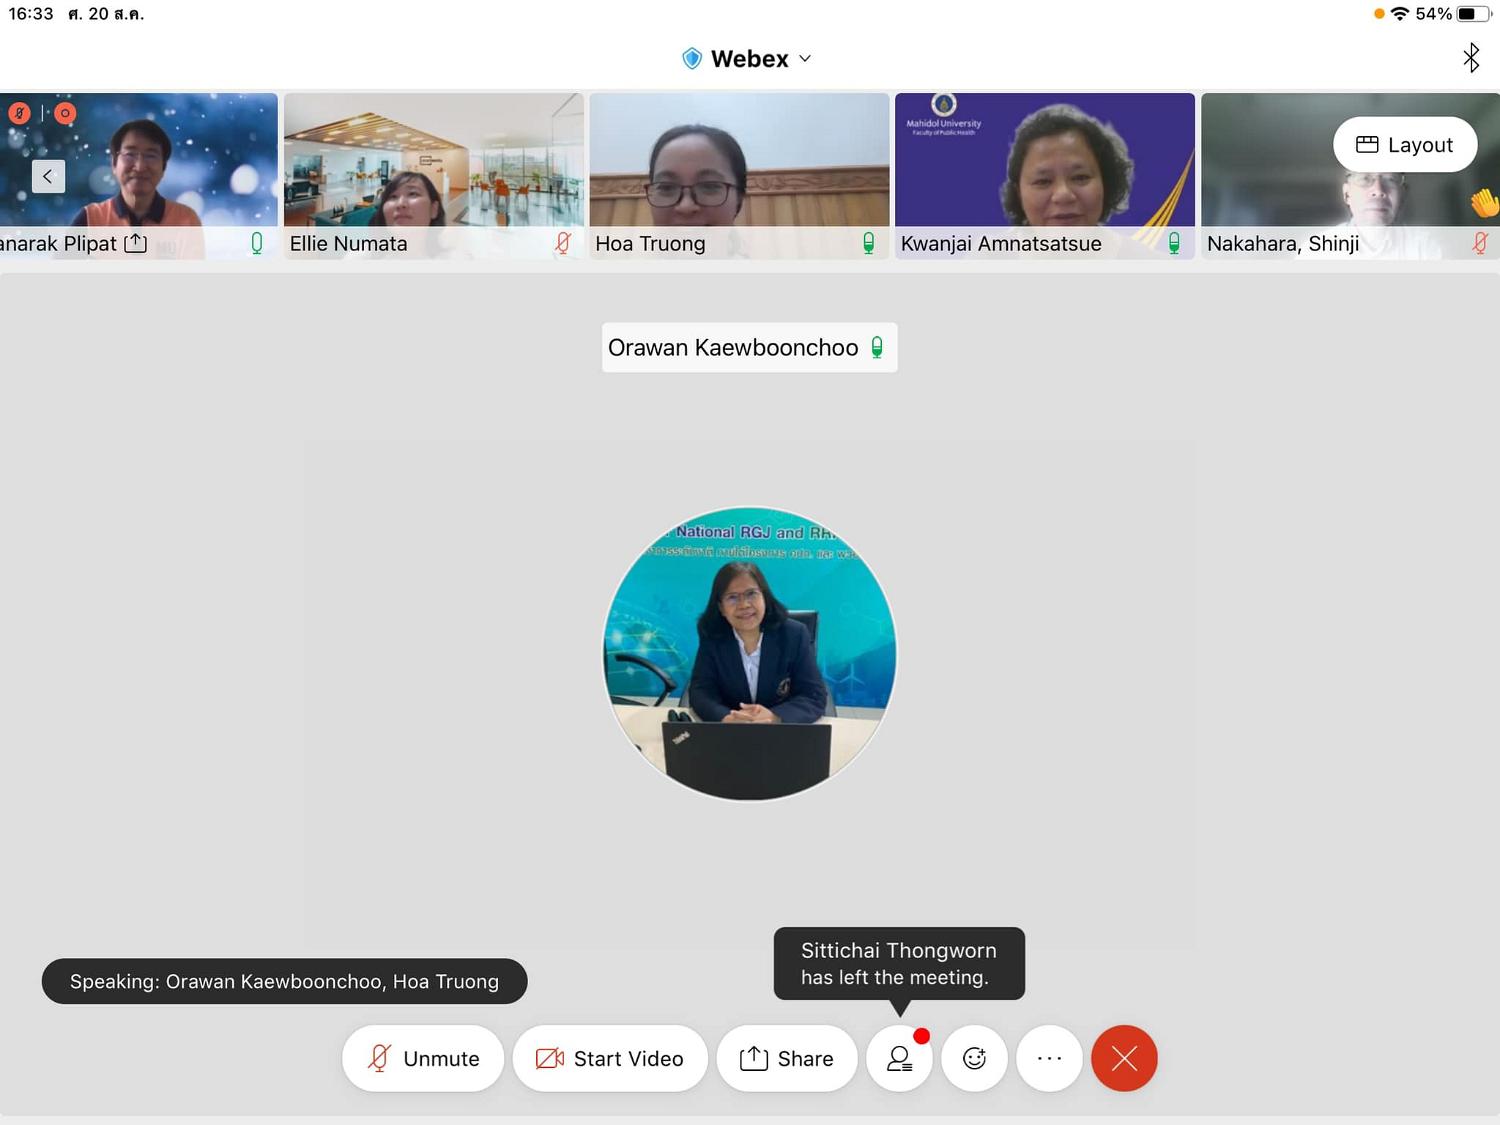This screenshot has height=1125, width=1500.
Task: Open more options with the three dots
Action: 1049,1058
